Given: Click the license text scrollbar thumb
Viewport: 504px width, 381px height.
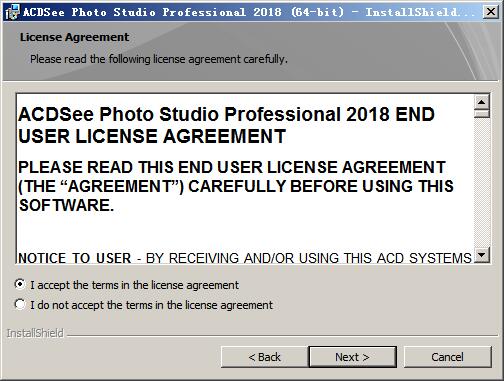Looking at the screenshot, I should point(482,114).
